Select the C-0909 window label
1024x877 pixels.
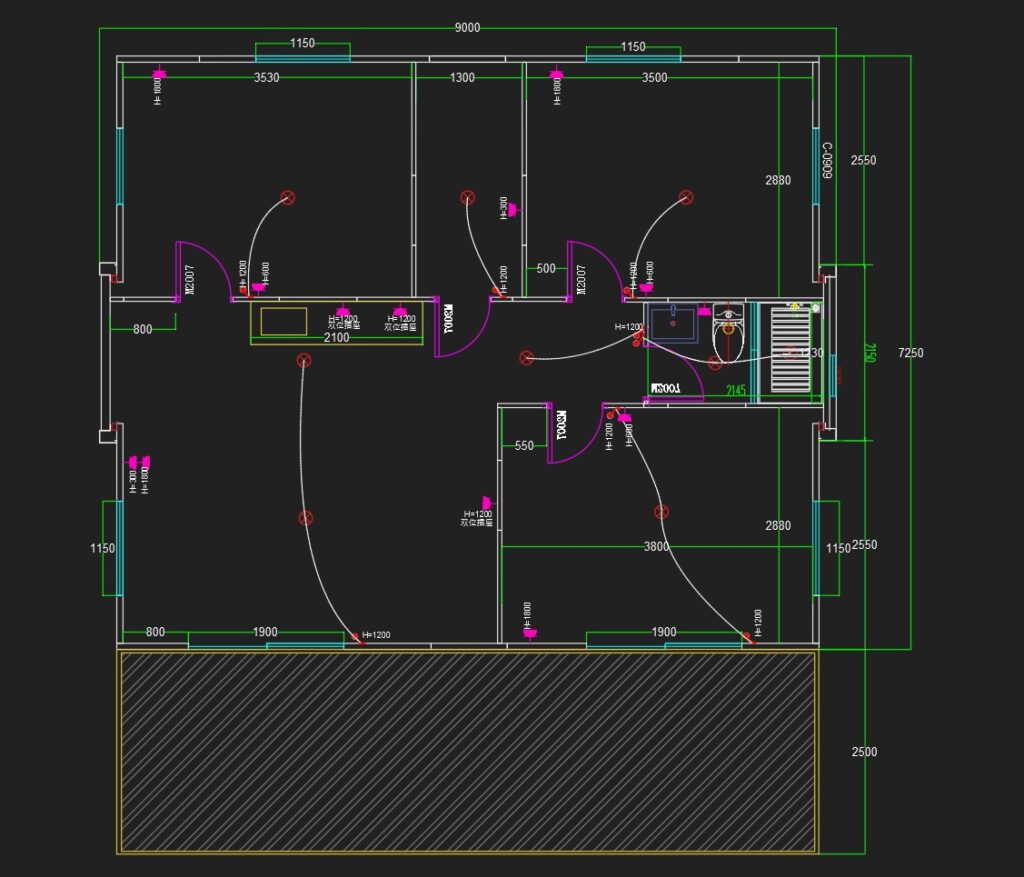point(827,160)
